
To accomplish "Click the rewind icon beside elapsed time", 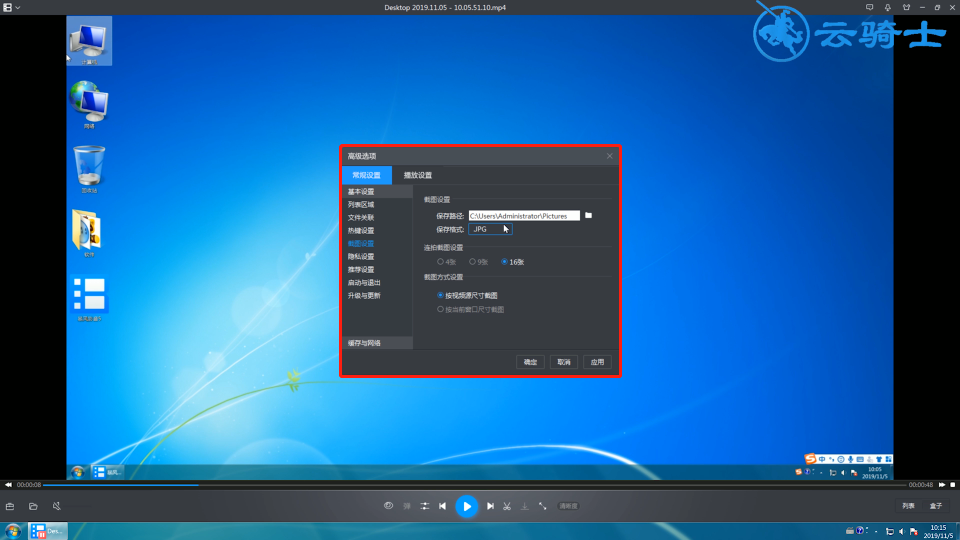I will pos(9,484).
